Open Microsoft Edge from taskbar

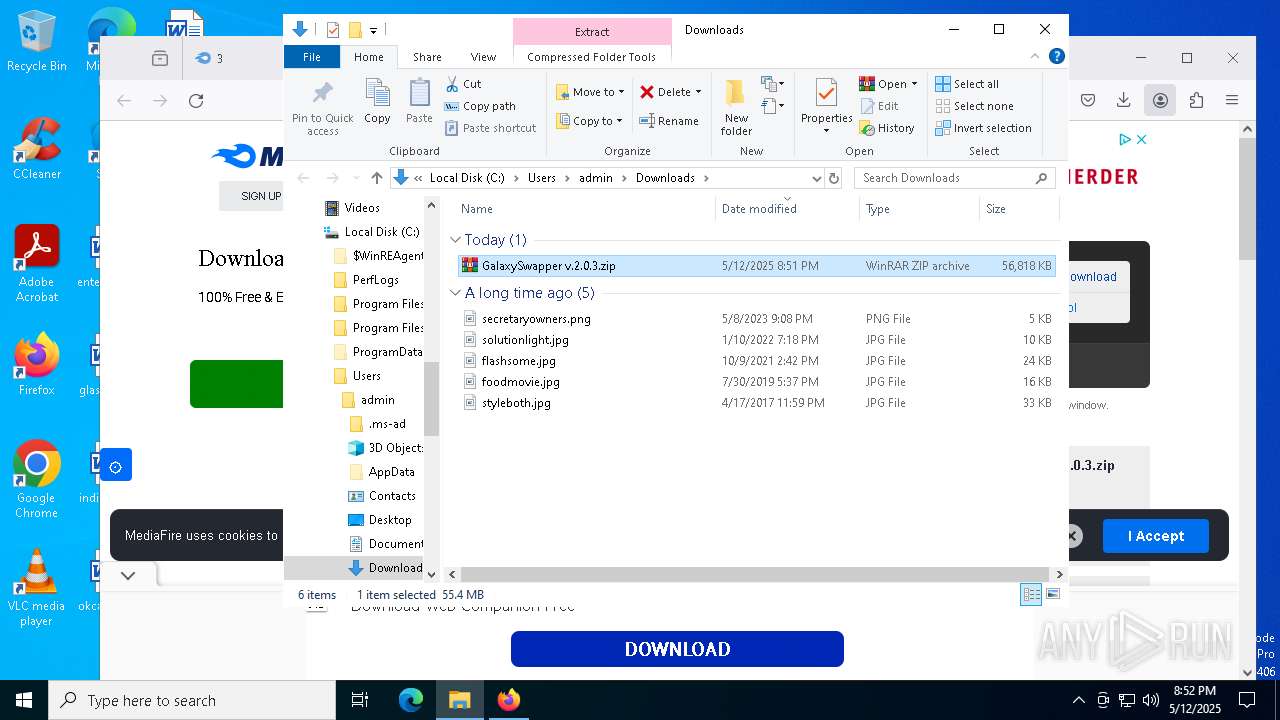pyautogui.click(x=411, y=700)
